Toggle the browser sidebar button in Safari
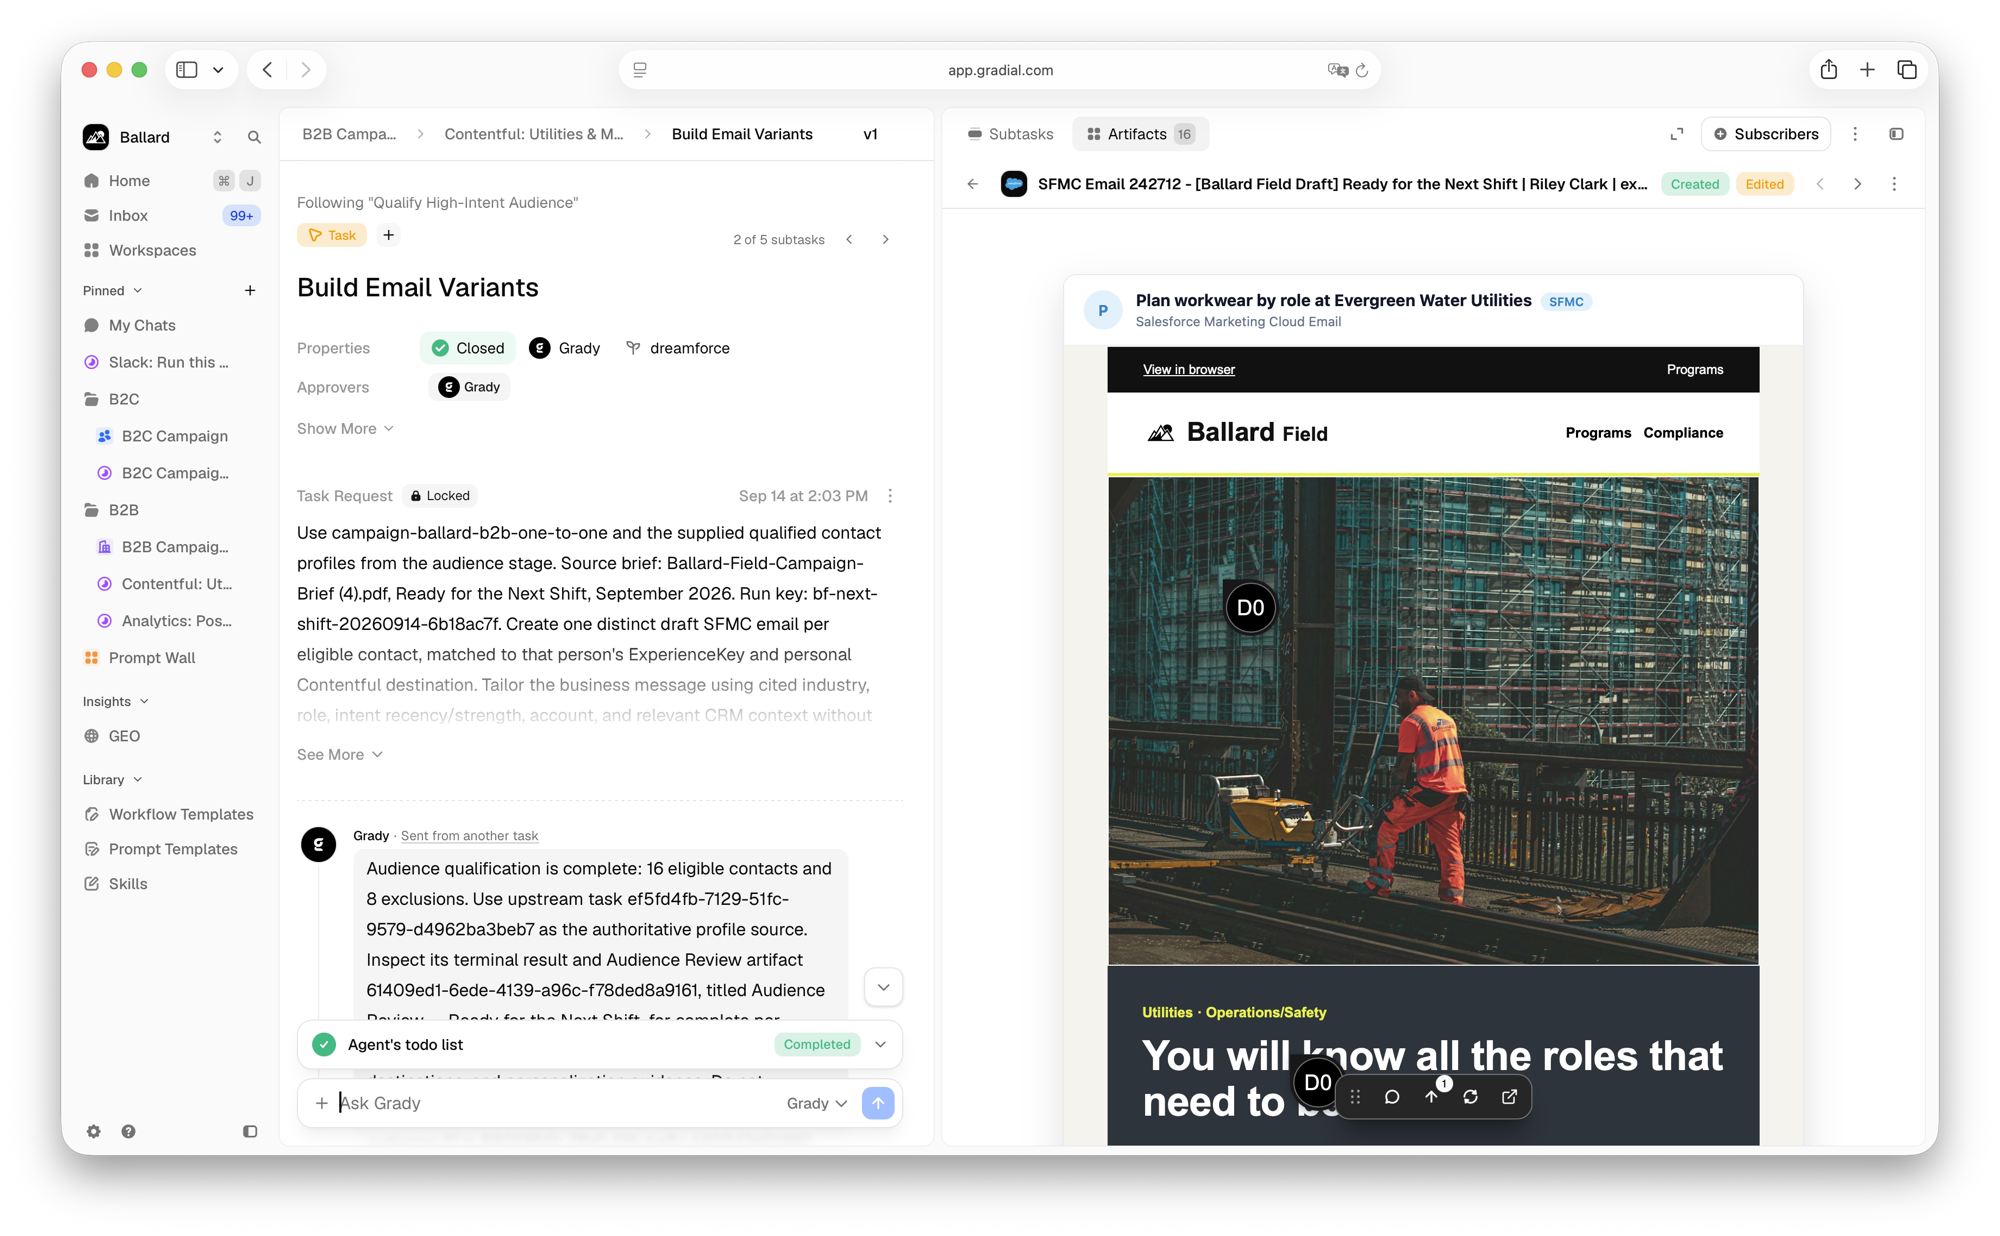This screenshot has height=1236, width=2000. click(187, 70)
